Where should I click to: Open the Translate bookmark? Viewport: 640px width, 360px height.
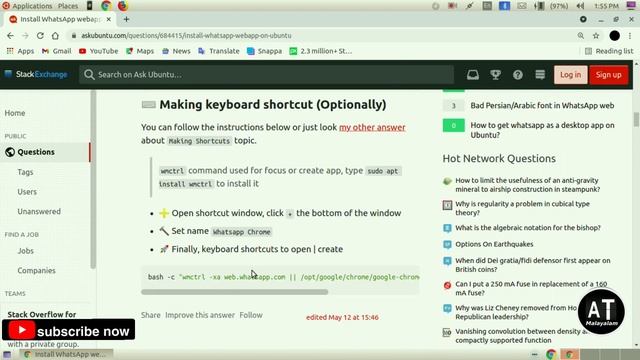click(x=219, y=51)
